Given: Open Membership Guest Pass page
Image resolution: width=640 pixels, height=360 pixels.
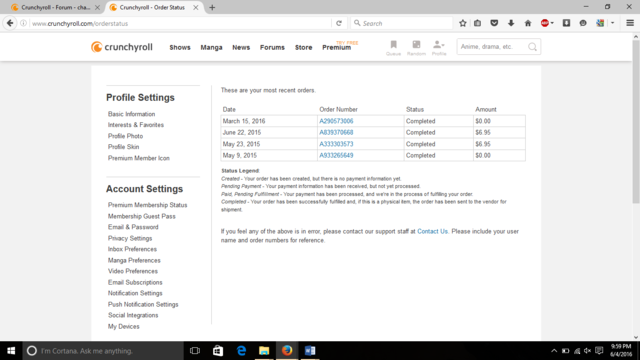Looking at the screenshot, I should tap(142, 216).
